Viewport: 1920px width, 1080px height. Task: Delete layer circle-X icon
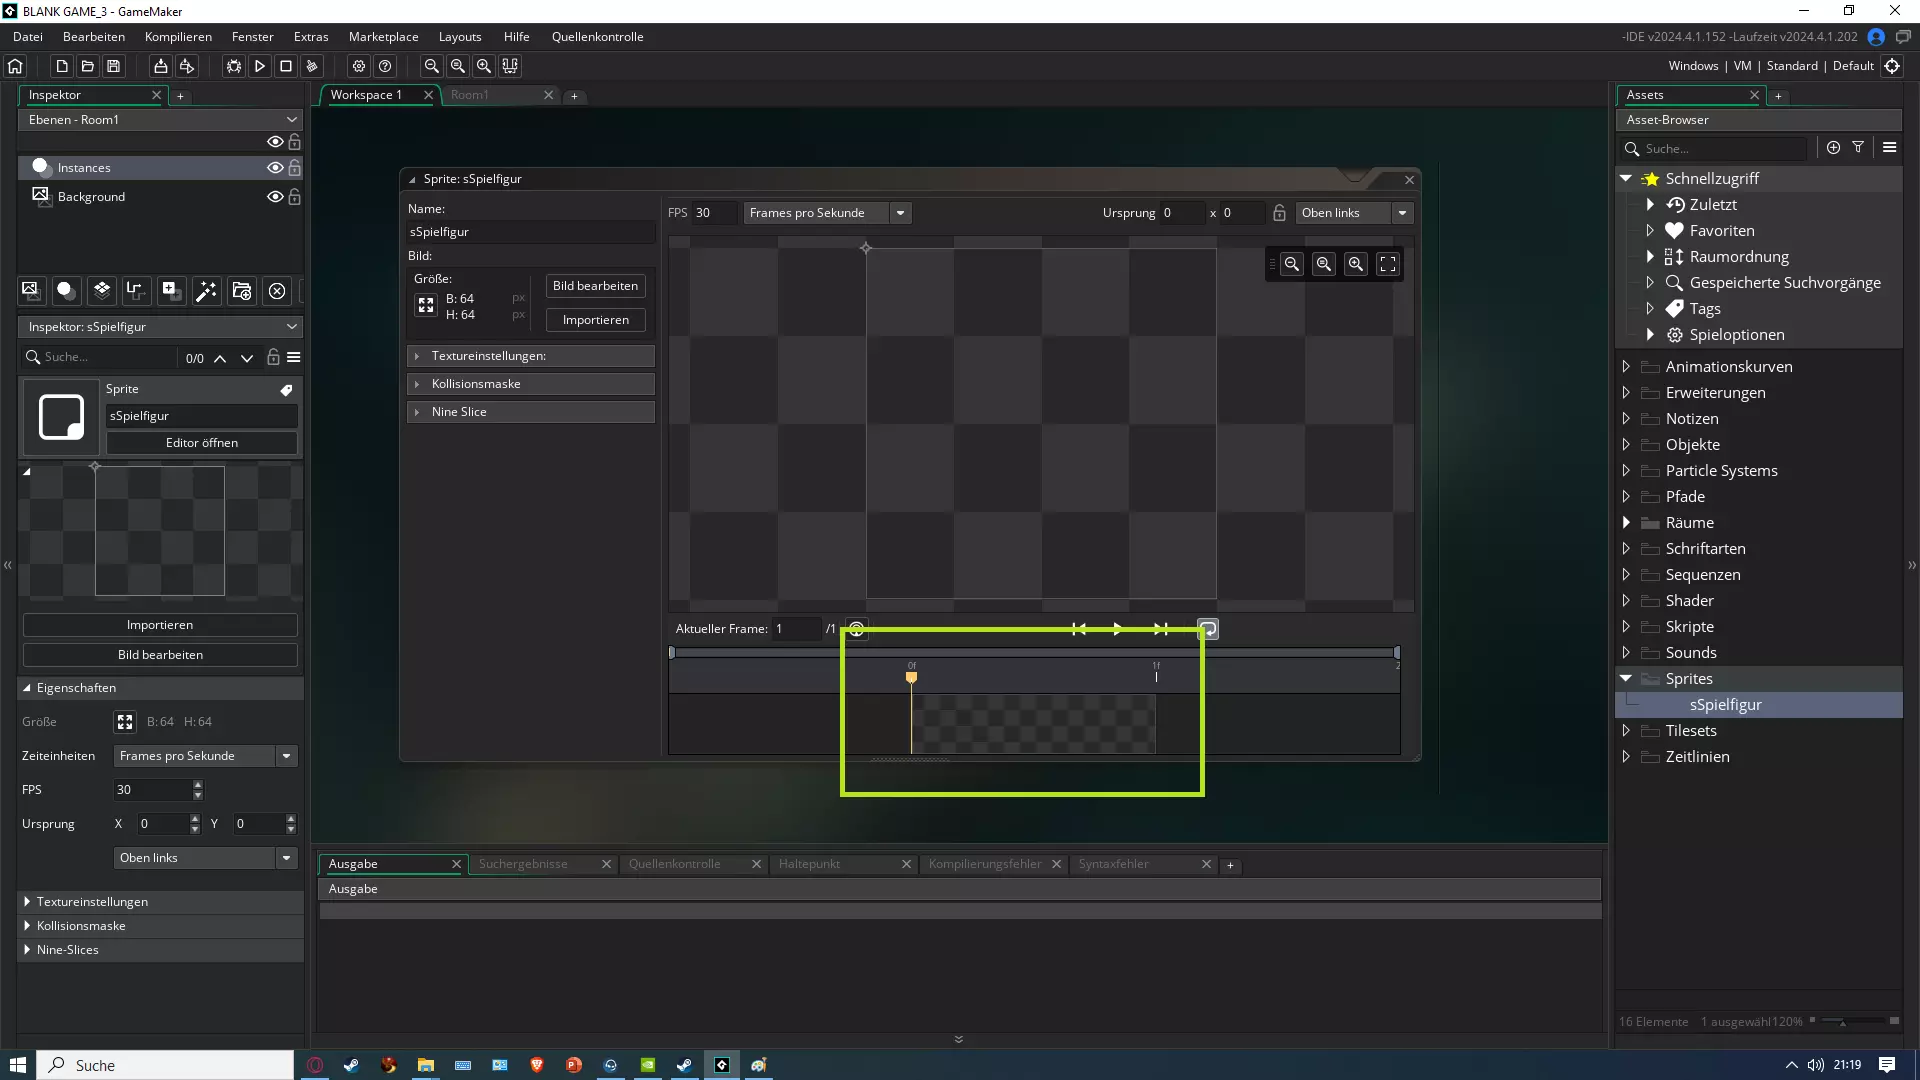click(x=277, y=291)
